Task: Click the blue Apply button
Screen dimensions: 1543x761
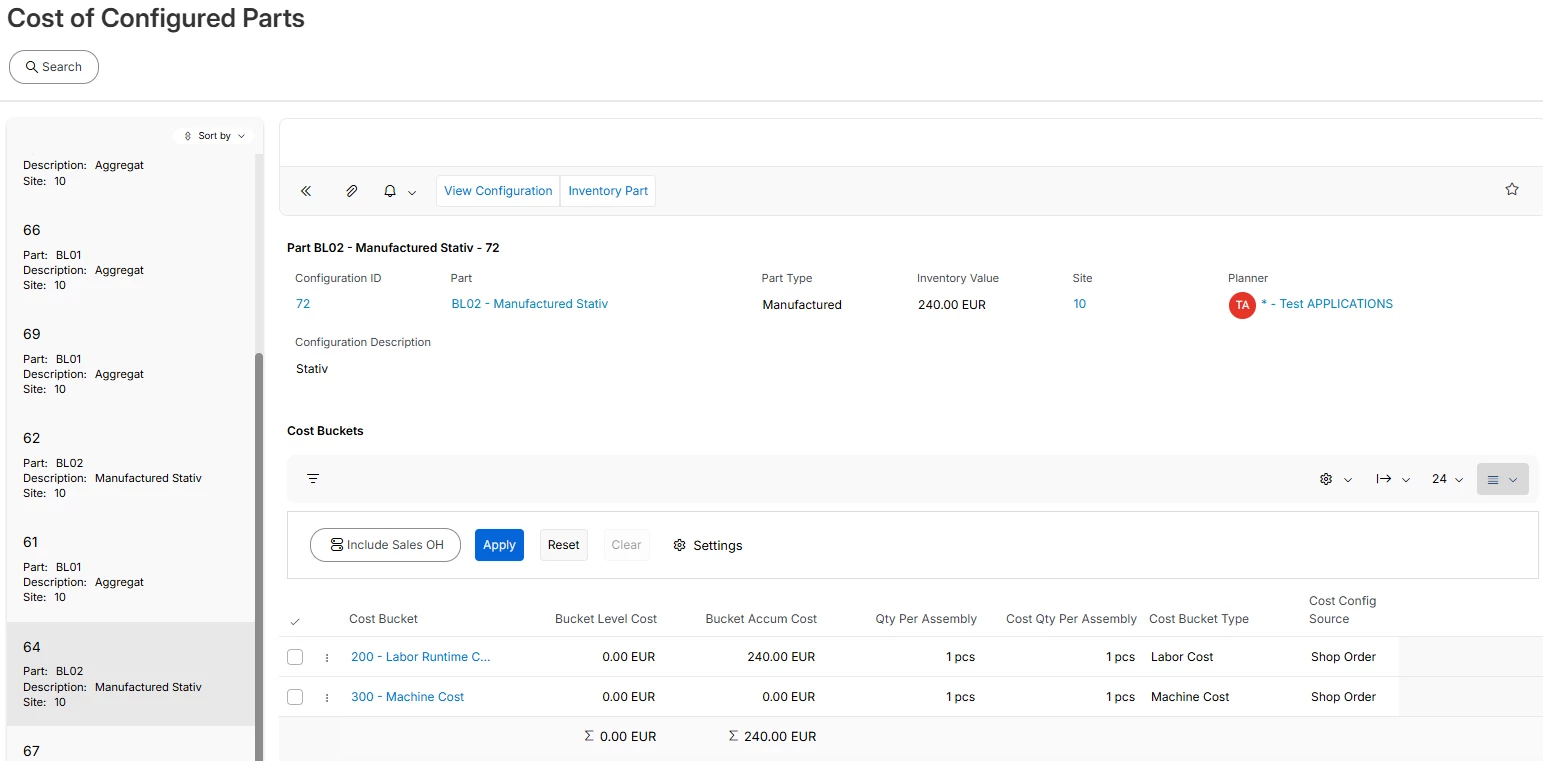Action: tap(499, 545)
